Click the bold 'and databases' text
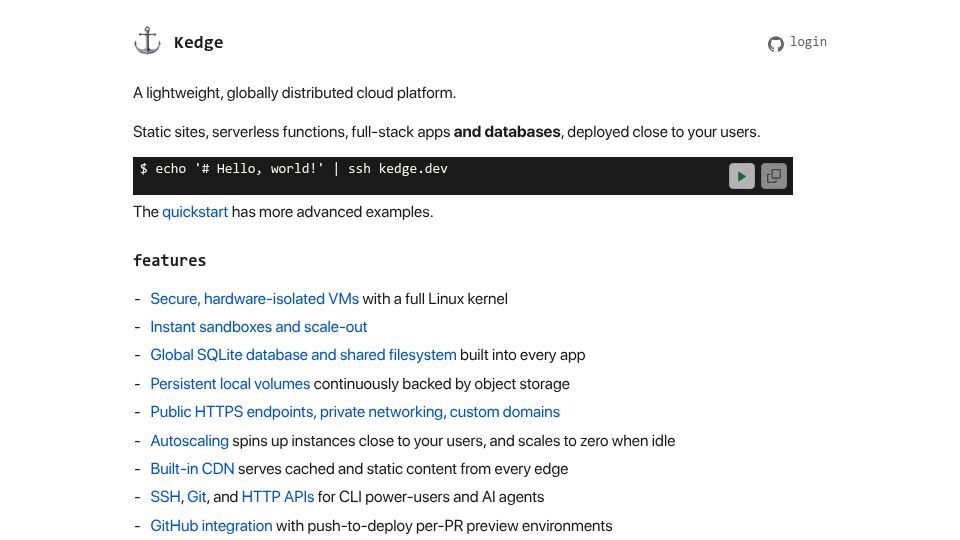Viewport: 960px width, 540px height. pos(507,132)
